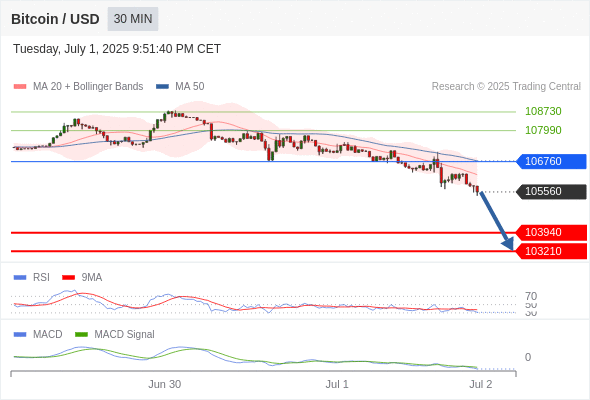Click the blue downward forecast arrow
Screen dimensions: 590x400
point(496,221)
